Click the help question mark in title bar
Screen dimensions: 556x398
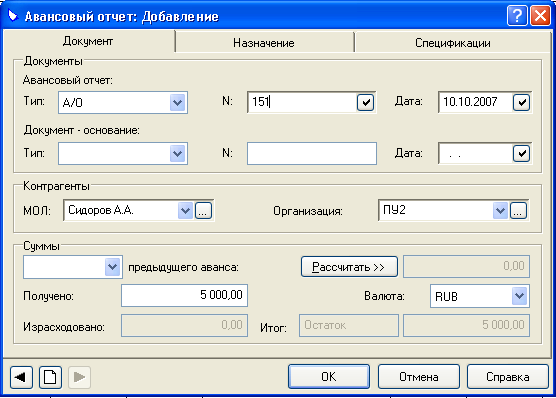coord(517,16)
